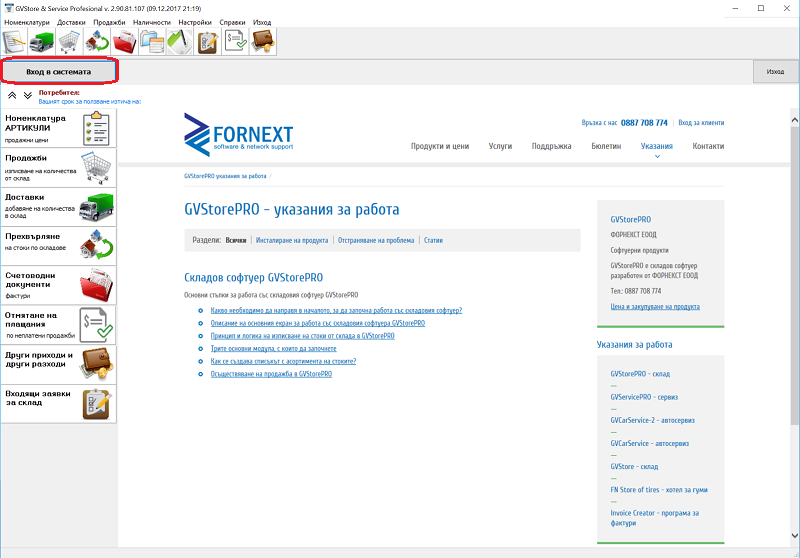Open Поддръжка navigation link
This screenshot has width=800, height=558.
(x=552, y=146)
